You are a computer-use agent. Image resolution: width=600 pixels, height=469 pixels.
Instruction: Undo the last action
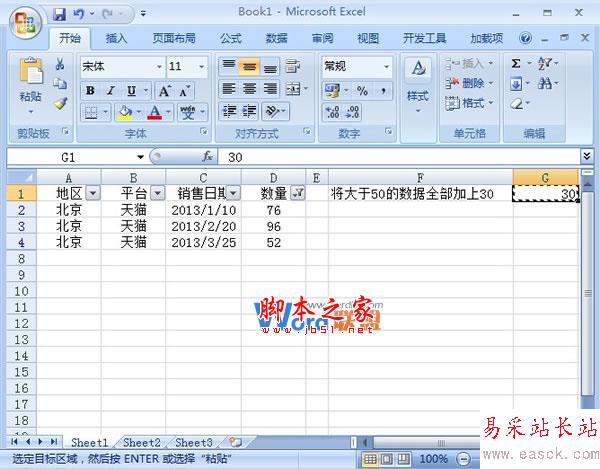point(79,14)
